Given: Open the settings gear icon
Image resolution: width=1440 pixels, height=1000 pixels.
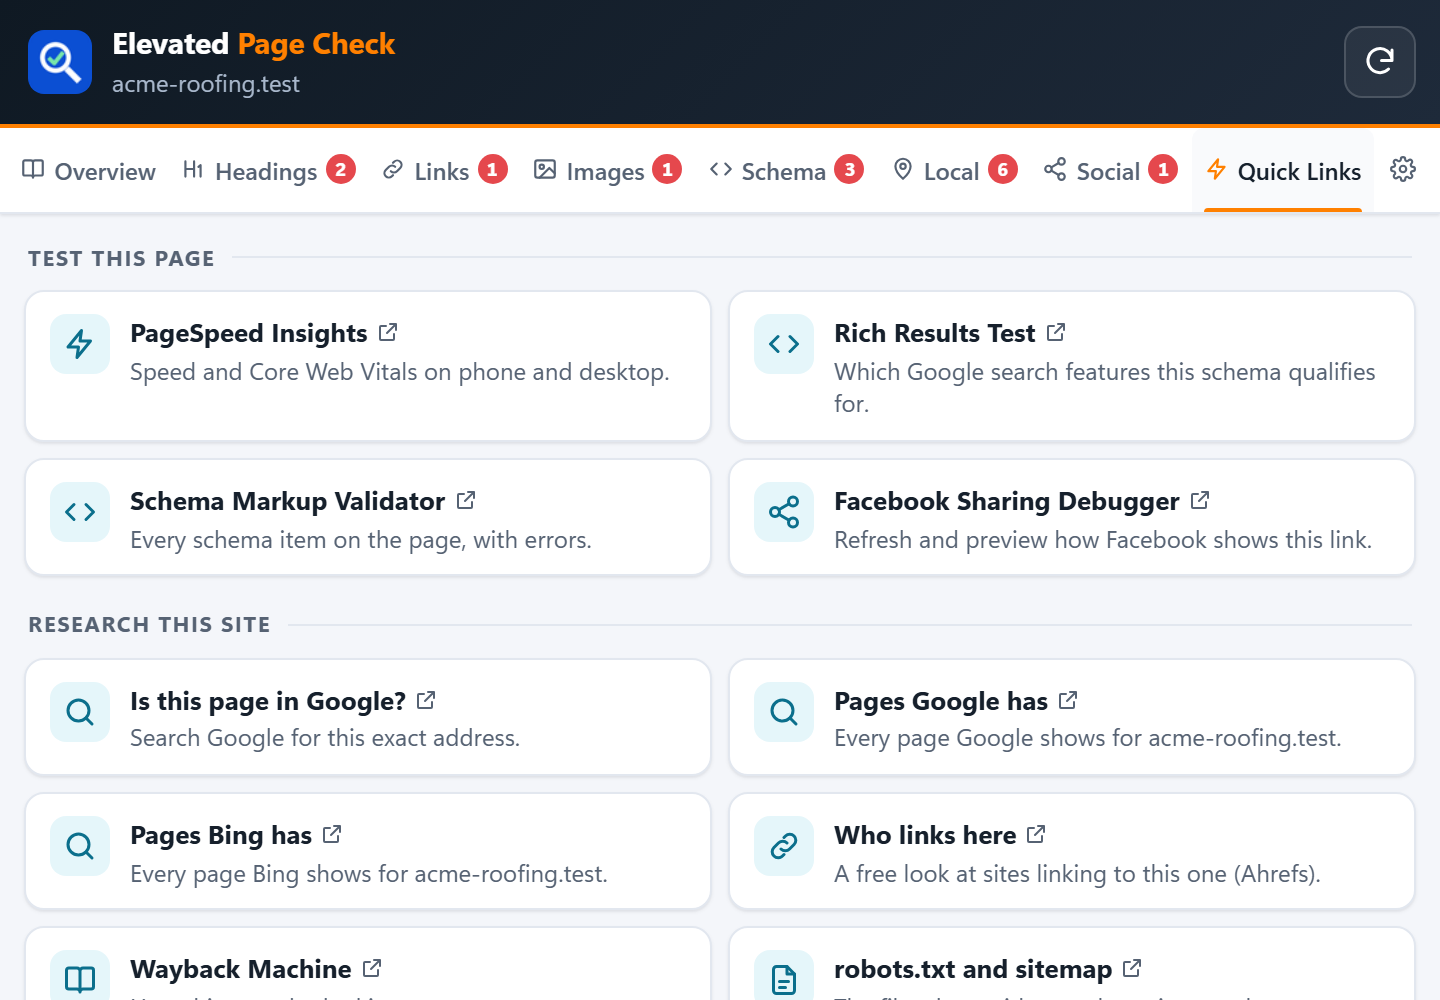Looking at the screenshot, I should (1403, 170).
